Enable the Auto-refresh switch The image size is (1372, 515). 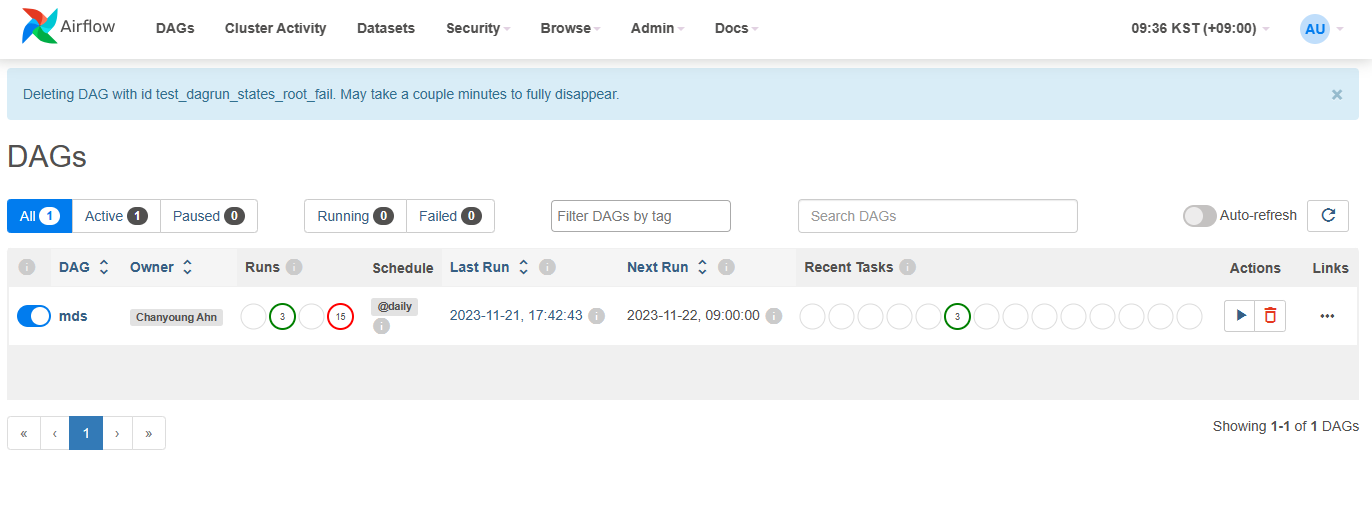[x=1199, y=216]
